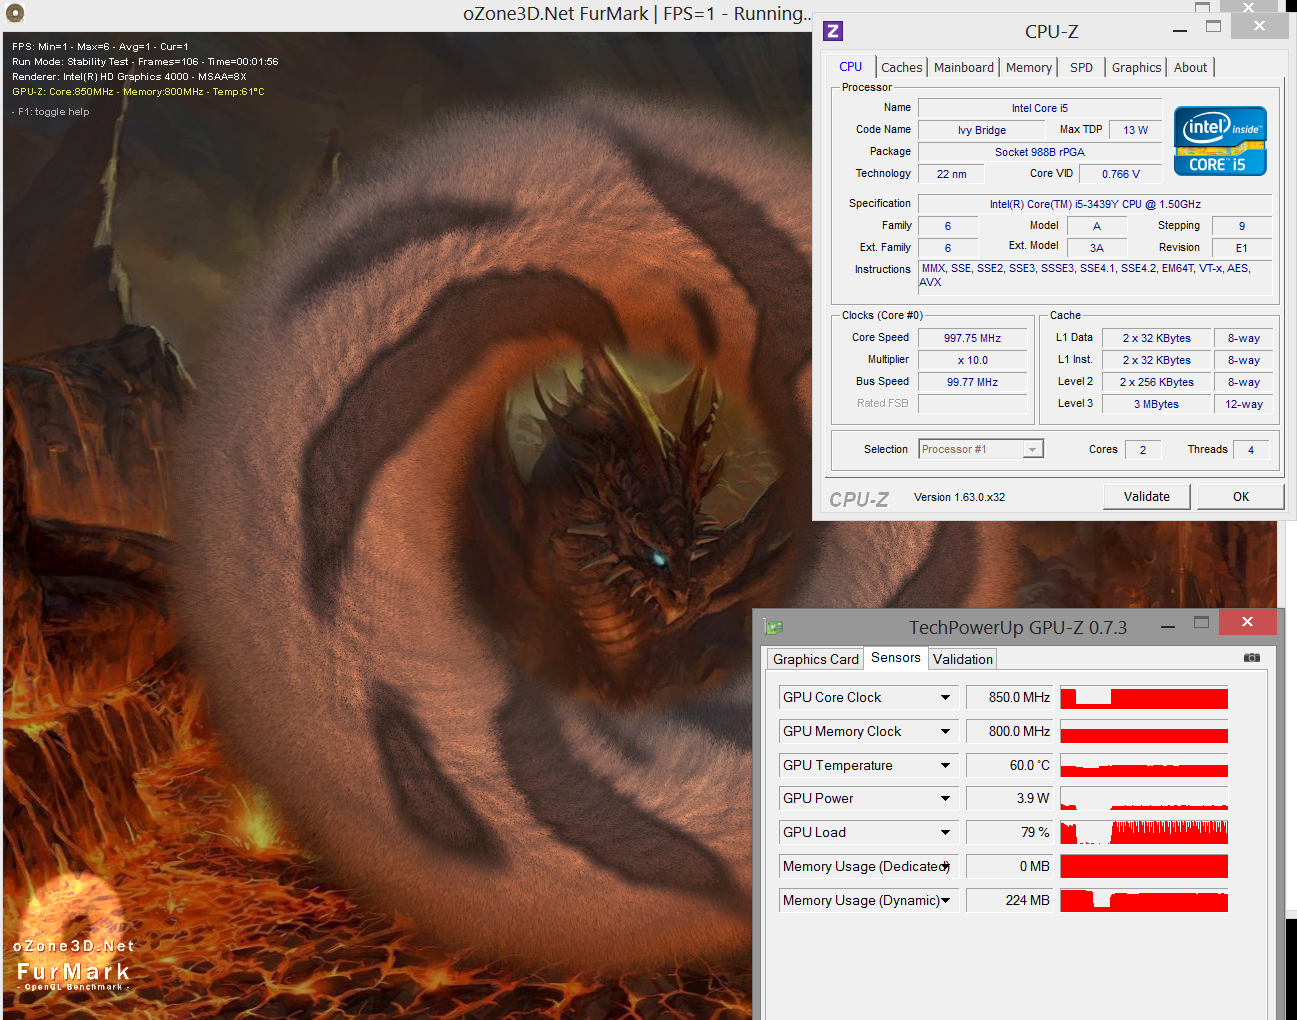Click the Bus Speed value '99.77 MHz'
The height and width of the screenshot is (1020, 1297).
(972, 382)
